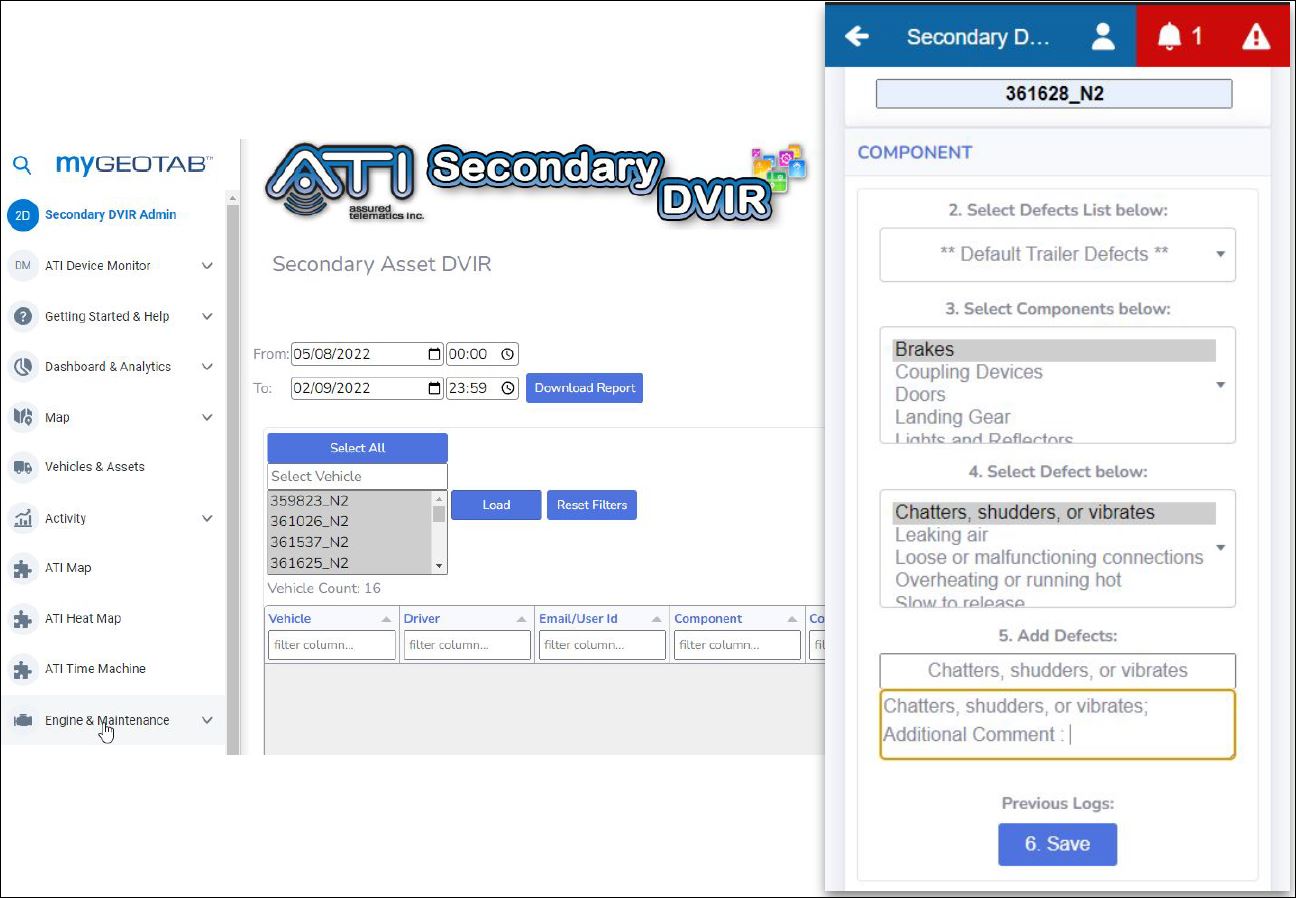Viewport: 1296px width, 898px height.
Task: Click the Additional Comment text area
Action: click(x=1057, y=724)
